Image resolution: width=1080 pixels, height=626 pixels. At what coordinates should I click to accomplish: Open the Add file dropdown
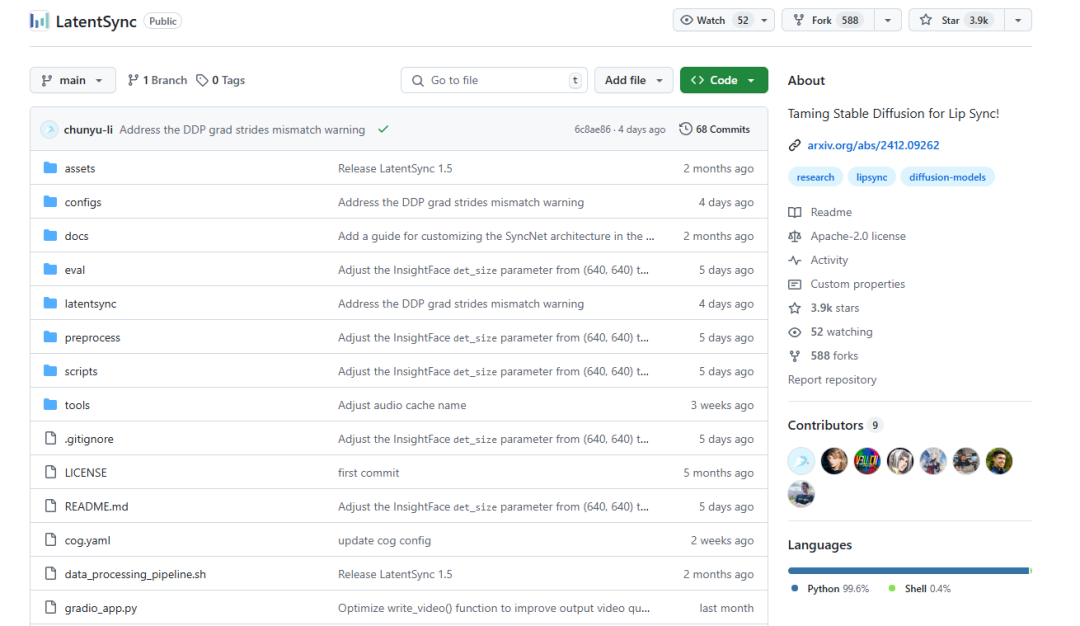tap(634, 80)
